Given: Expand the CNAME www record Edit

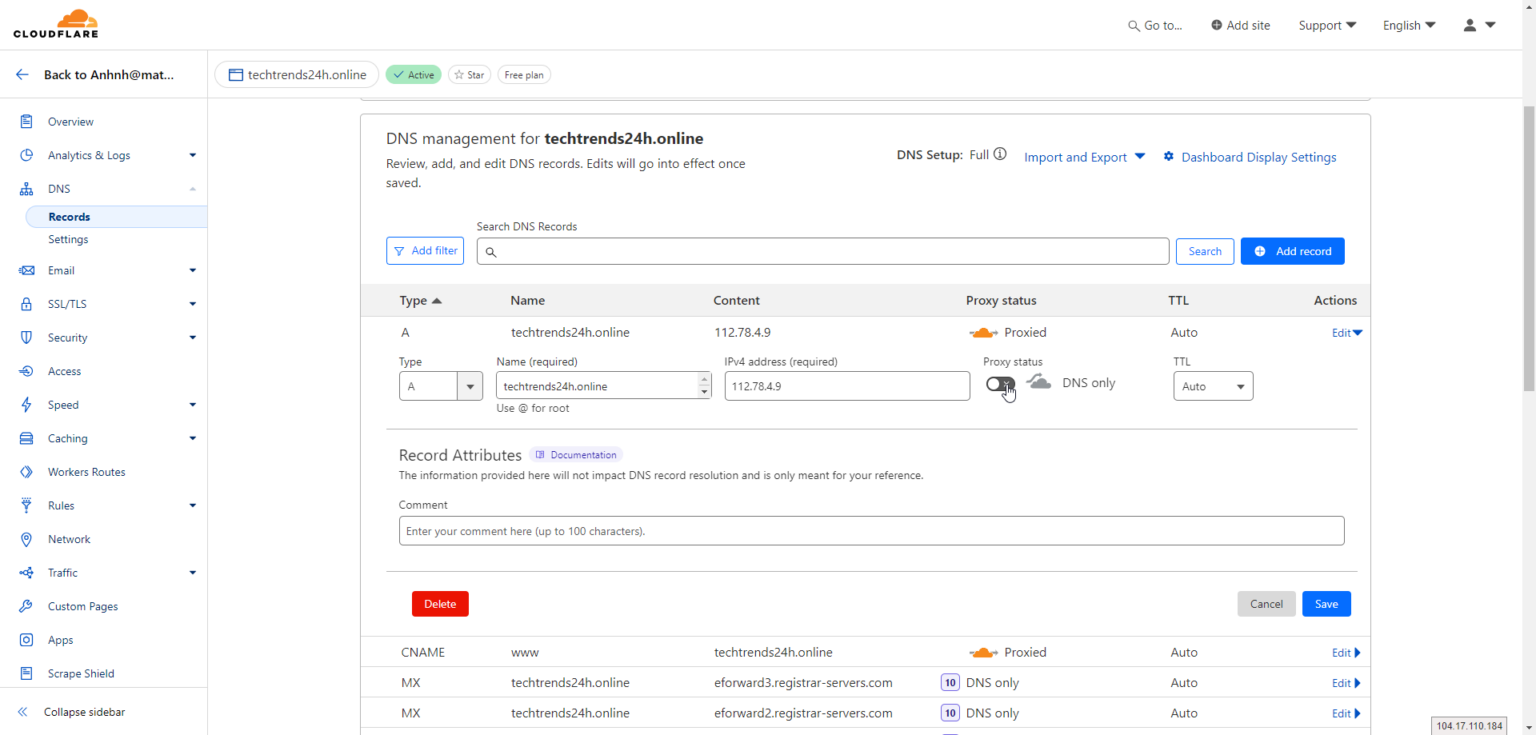Looking at the screenshot, I should (x=1346, y=653).
